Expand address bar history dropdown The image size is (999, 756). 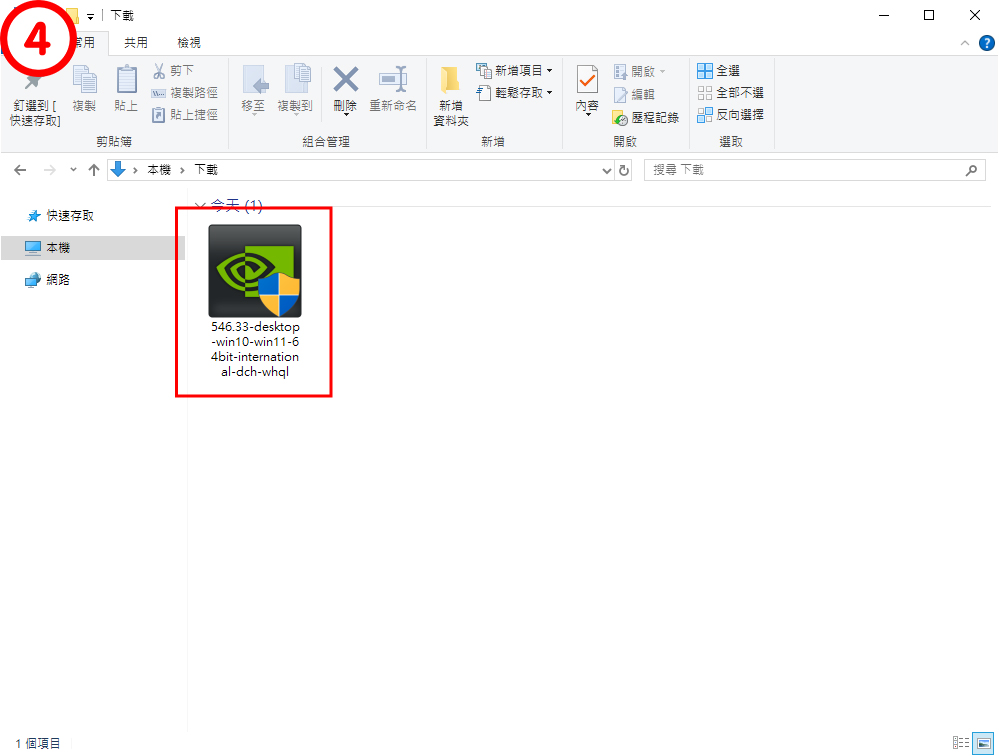(x=607, y=170)
